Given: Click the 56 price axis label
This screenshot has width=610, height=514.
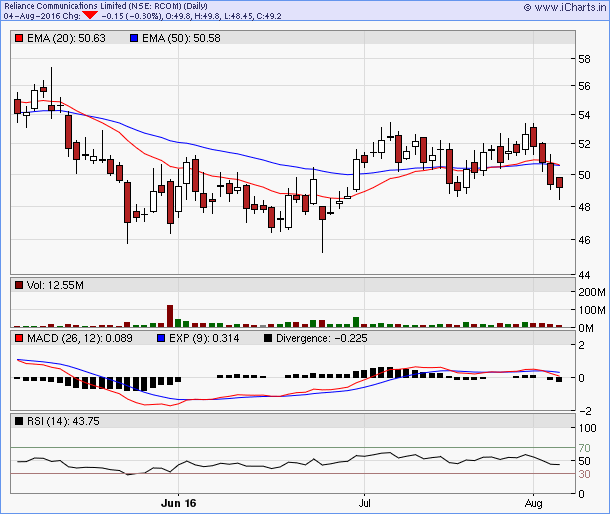Looking at the screenshot, I should click(x=584, y=86).
